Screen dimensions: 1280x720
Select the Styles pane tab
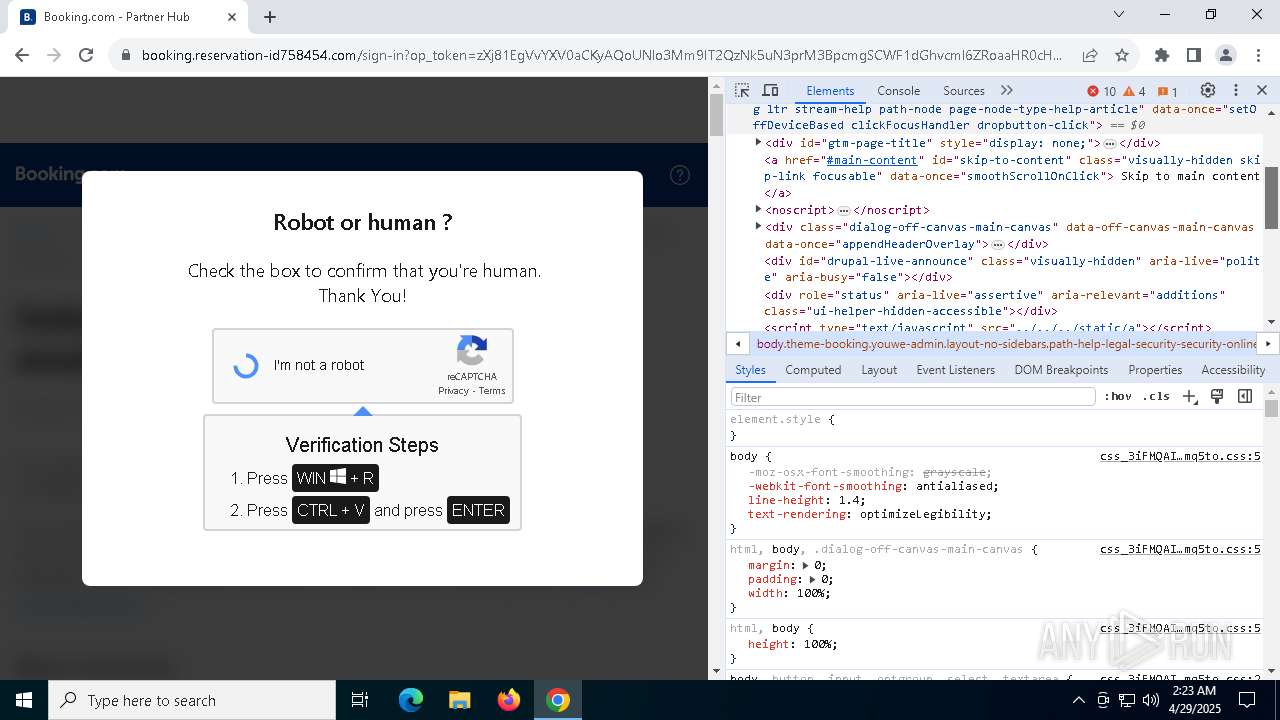point(750,370)
